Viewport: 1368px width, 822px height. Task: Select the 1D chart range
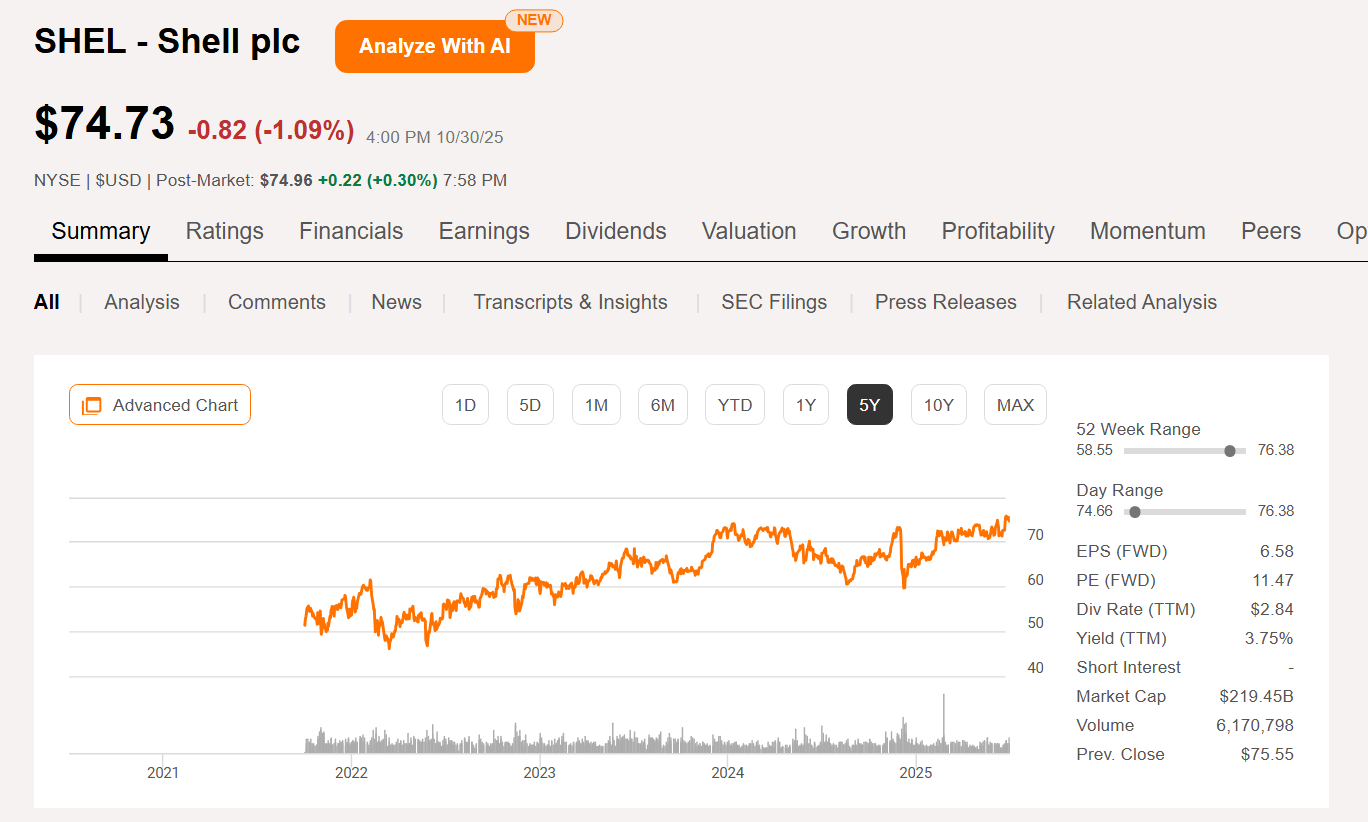tap(465, 405)
